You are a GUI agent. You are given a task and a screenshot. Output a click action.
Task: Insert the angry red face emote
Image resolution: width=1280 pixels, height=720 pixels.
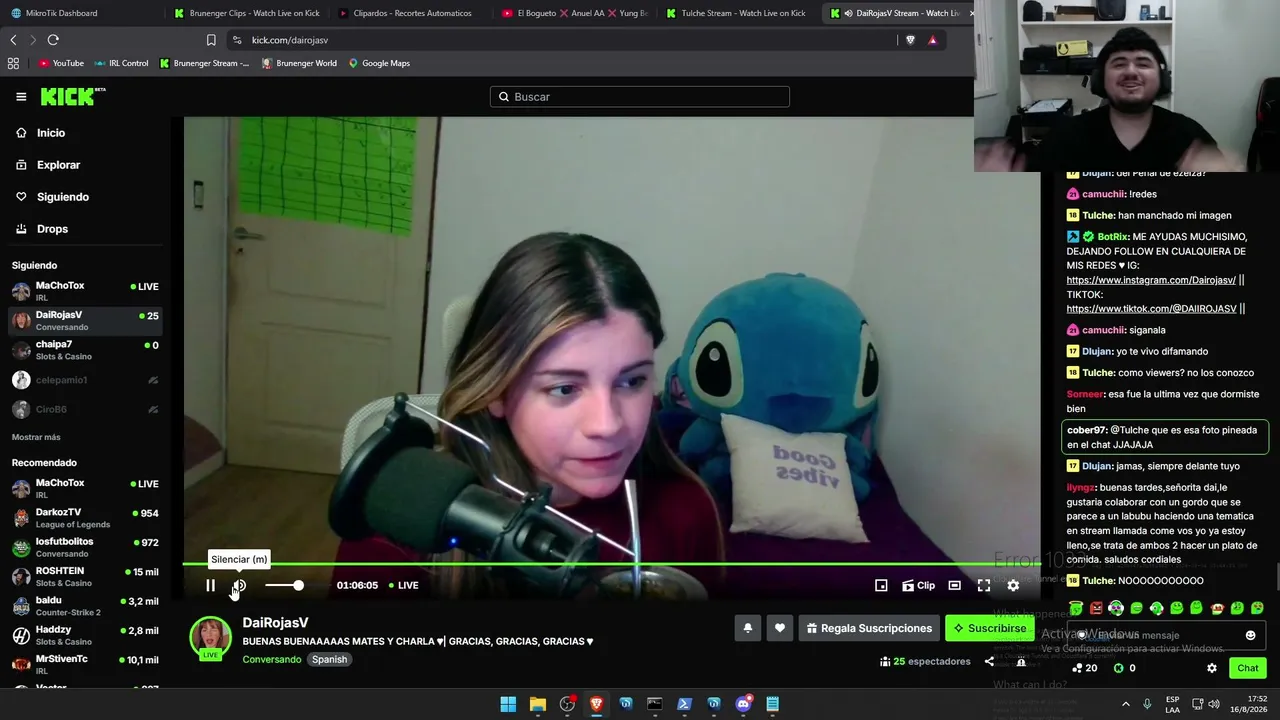point(1096,608)
